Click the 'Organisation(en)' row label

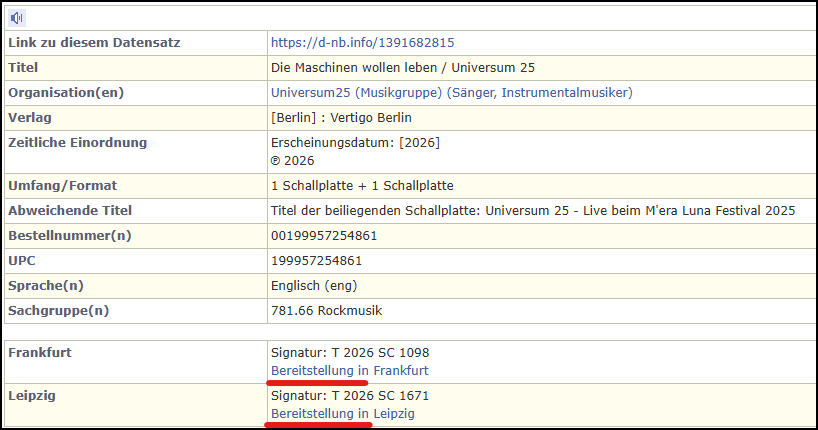point(66,93)
